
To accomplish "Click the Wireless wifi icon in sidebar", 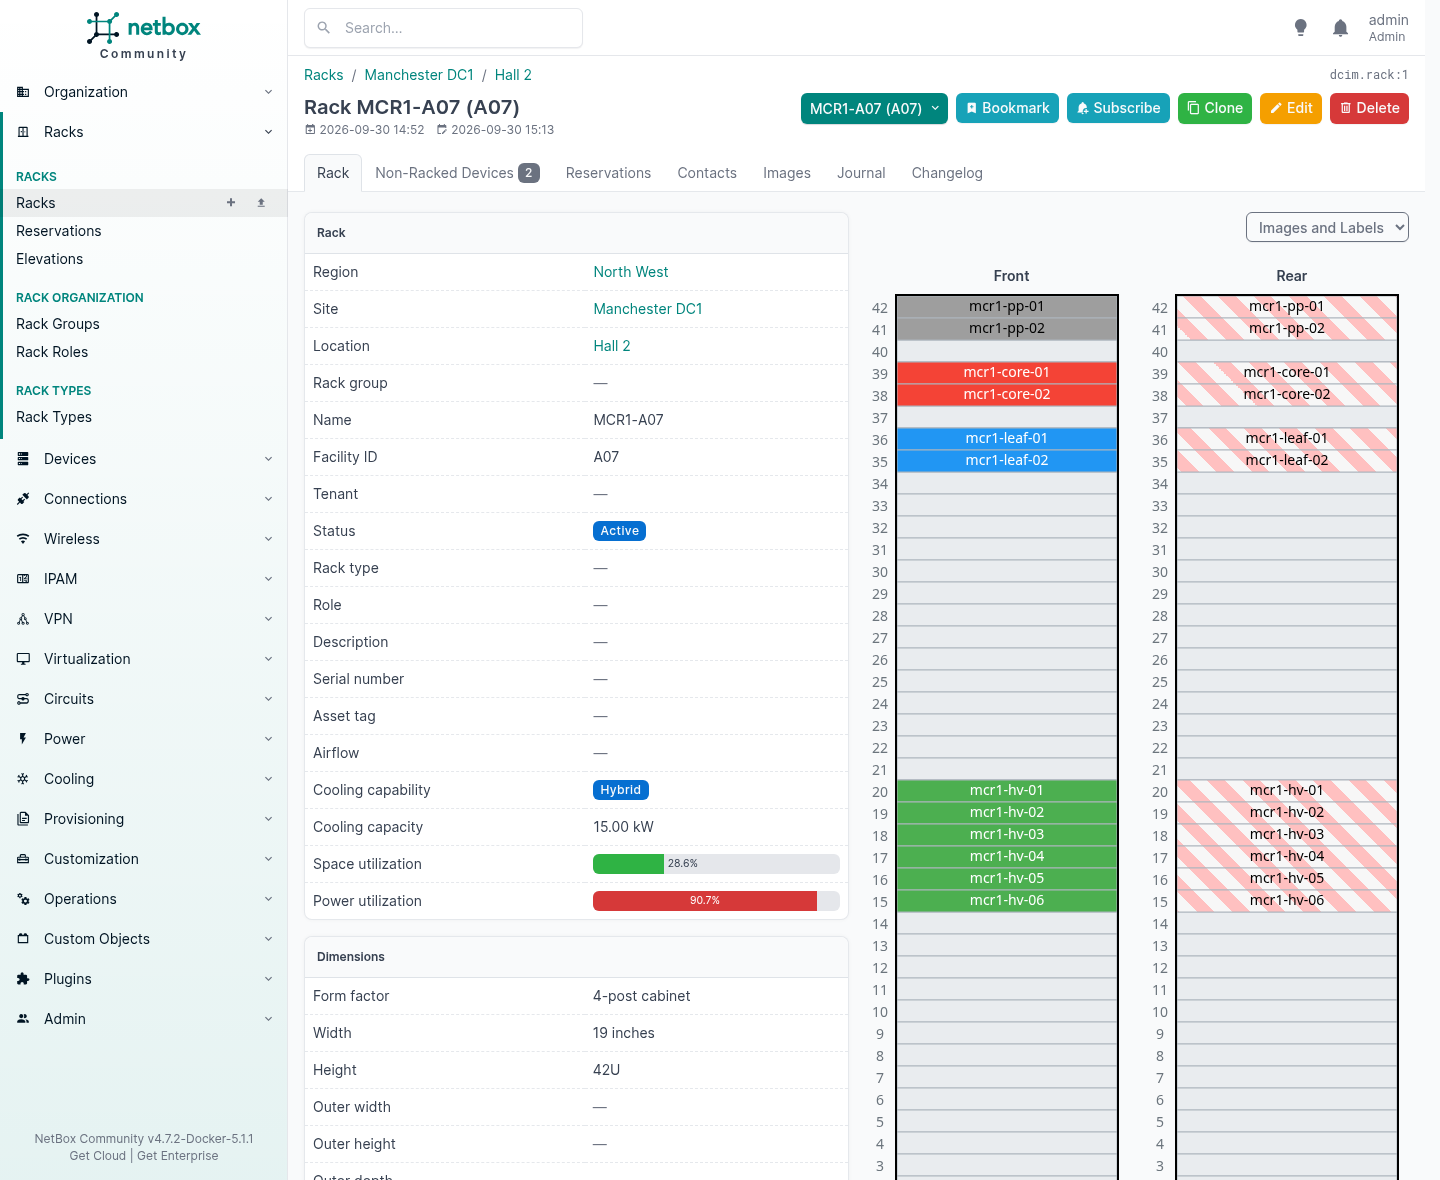I will coord(23,539).
